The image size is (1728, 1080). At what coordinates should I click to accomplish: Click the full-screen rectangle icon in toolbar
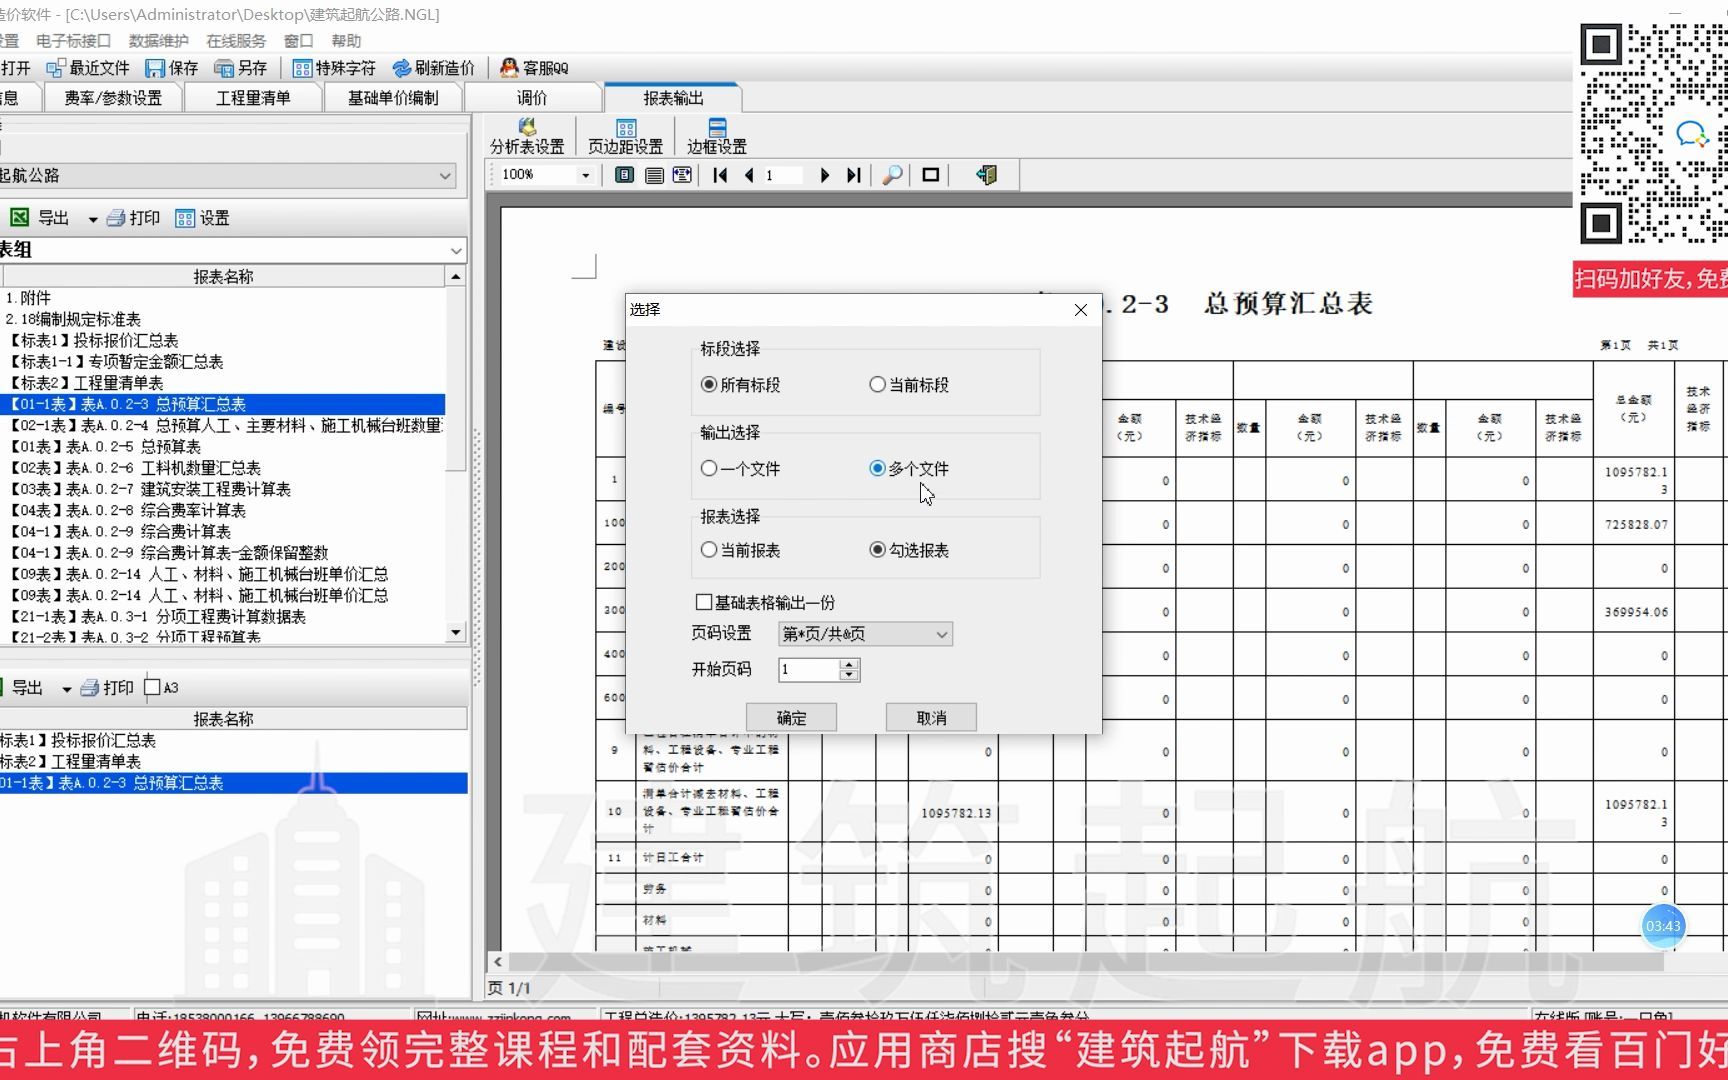click(x=931, y=175)
